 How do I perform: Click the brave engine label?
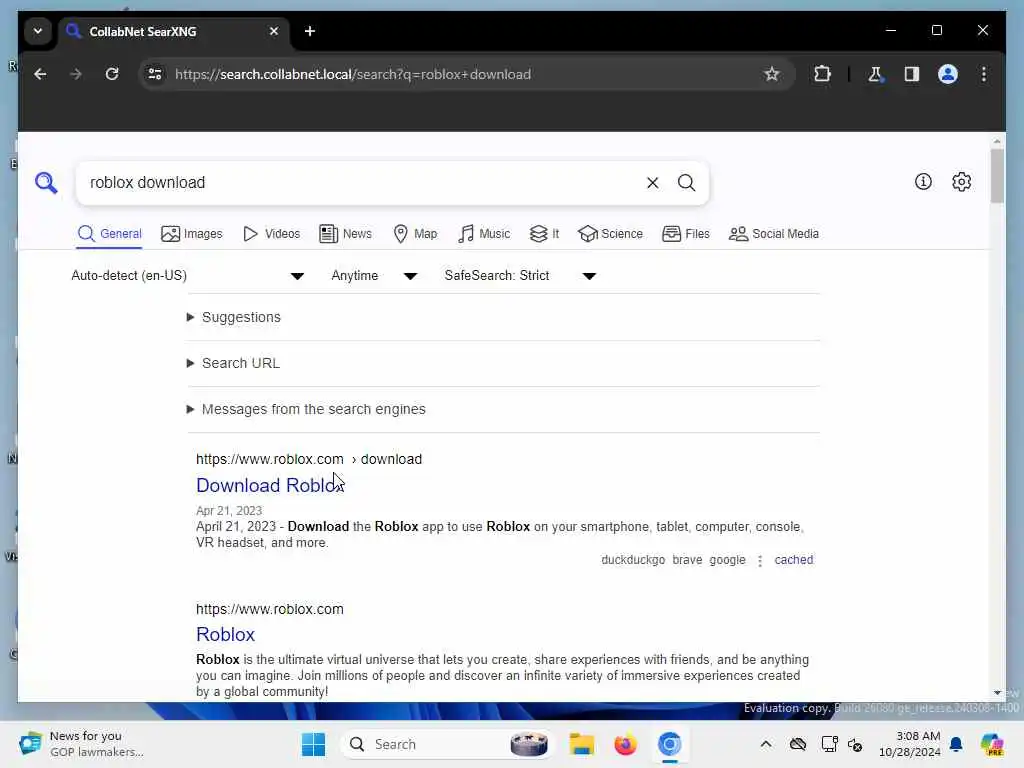point(687,560)
